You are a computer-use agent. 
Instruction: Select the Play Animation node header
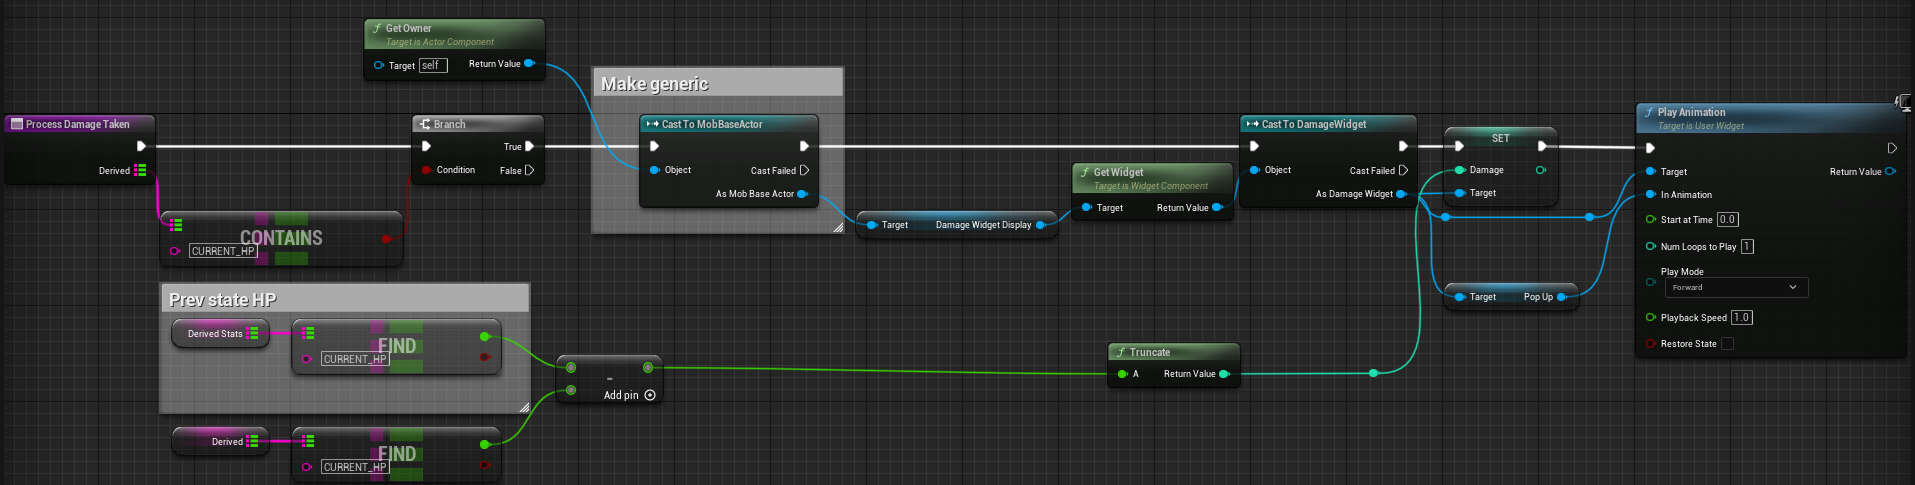[1770, 118]
